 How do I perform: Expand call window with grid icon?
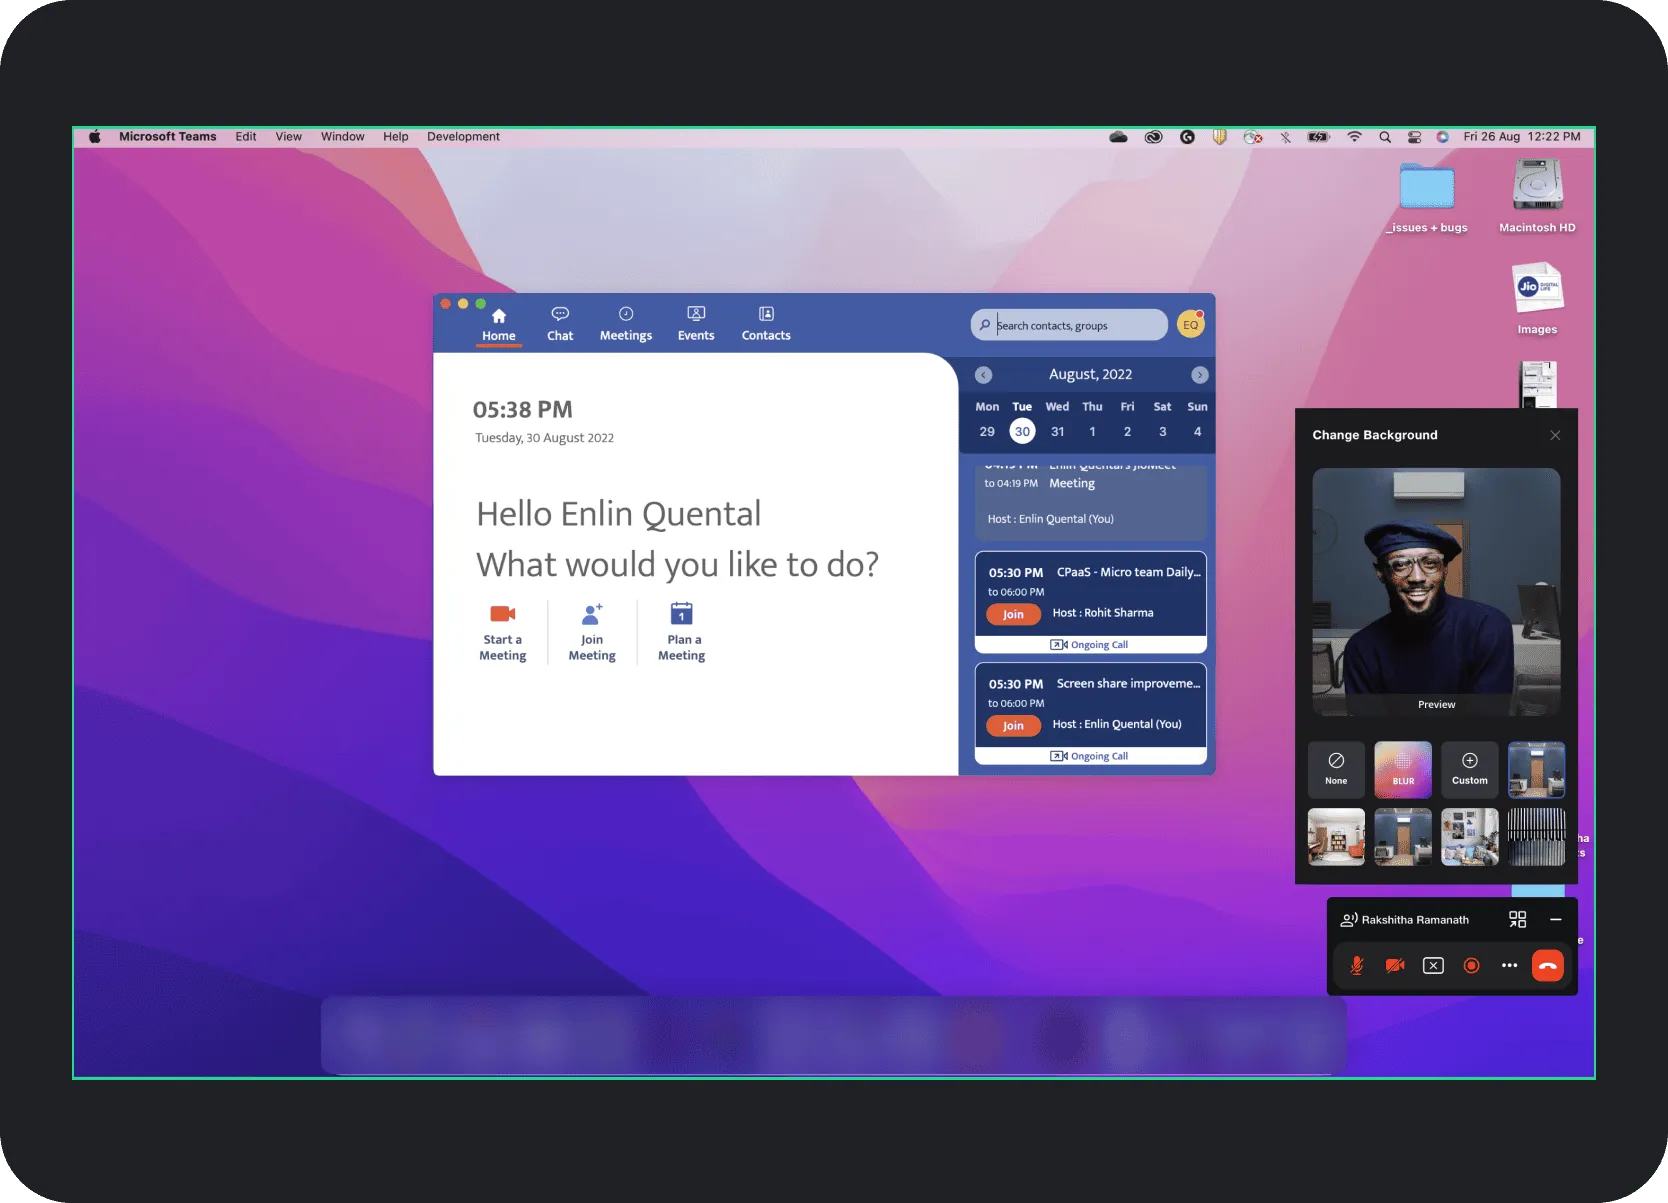(1517, 920)
